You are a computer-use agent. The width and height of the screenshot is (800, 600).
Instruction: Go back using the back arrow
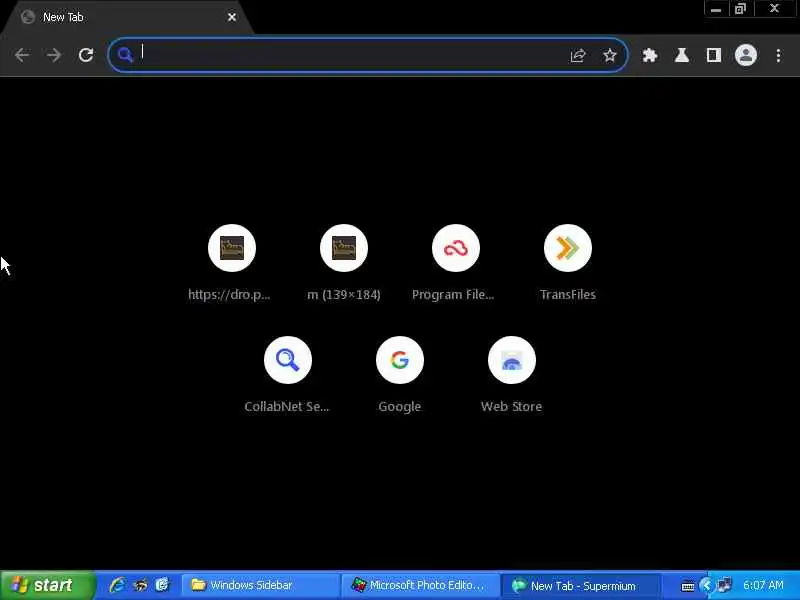point(22,55)
